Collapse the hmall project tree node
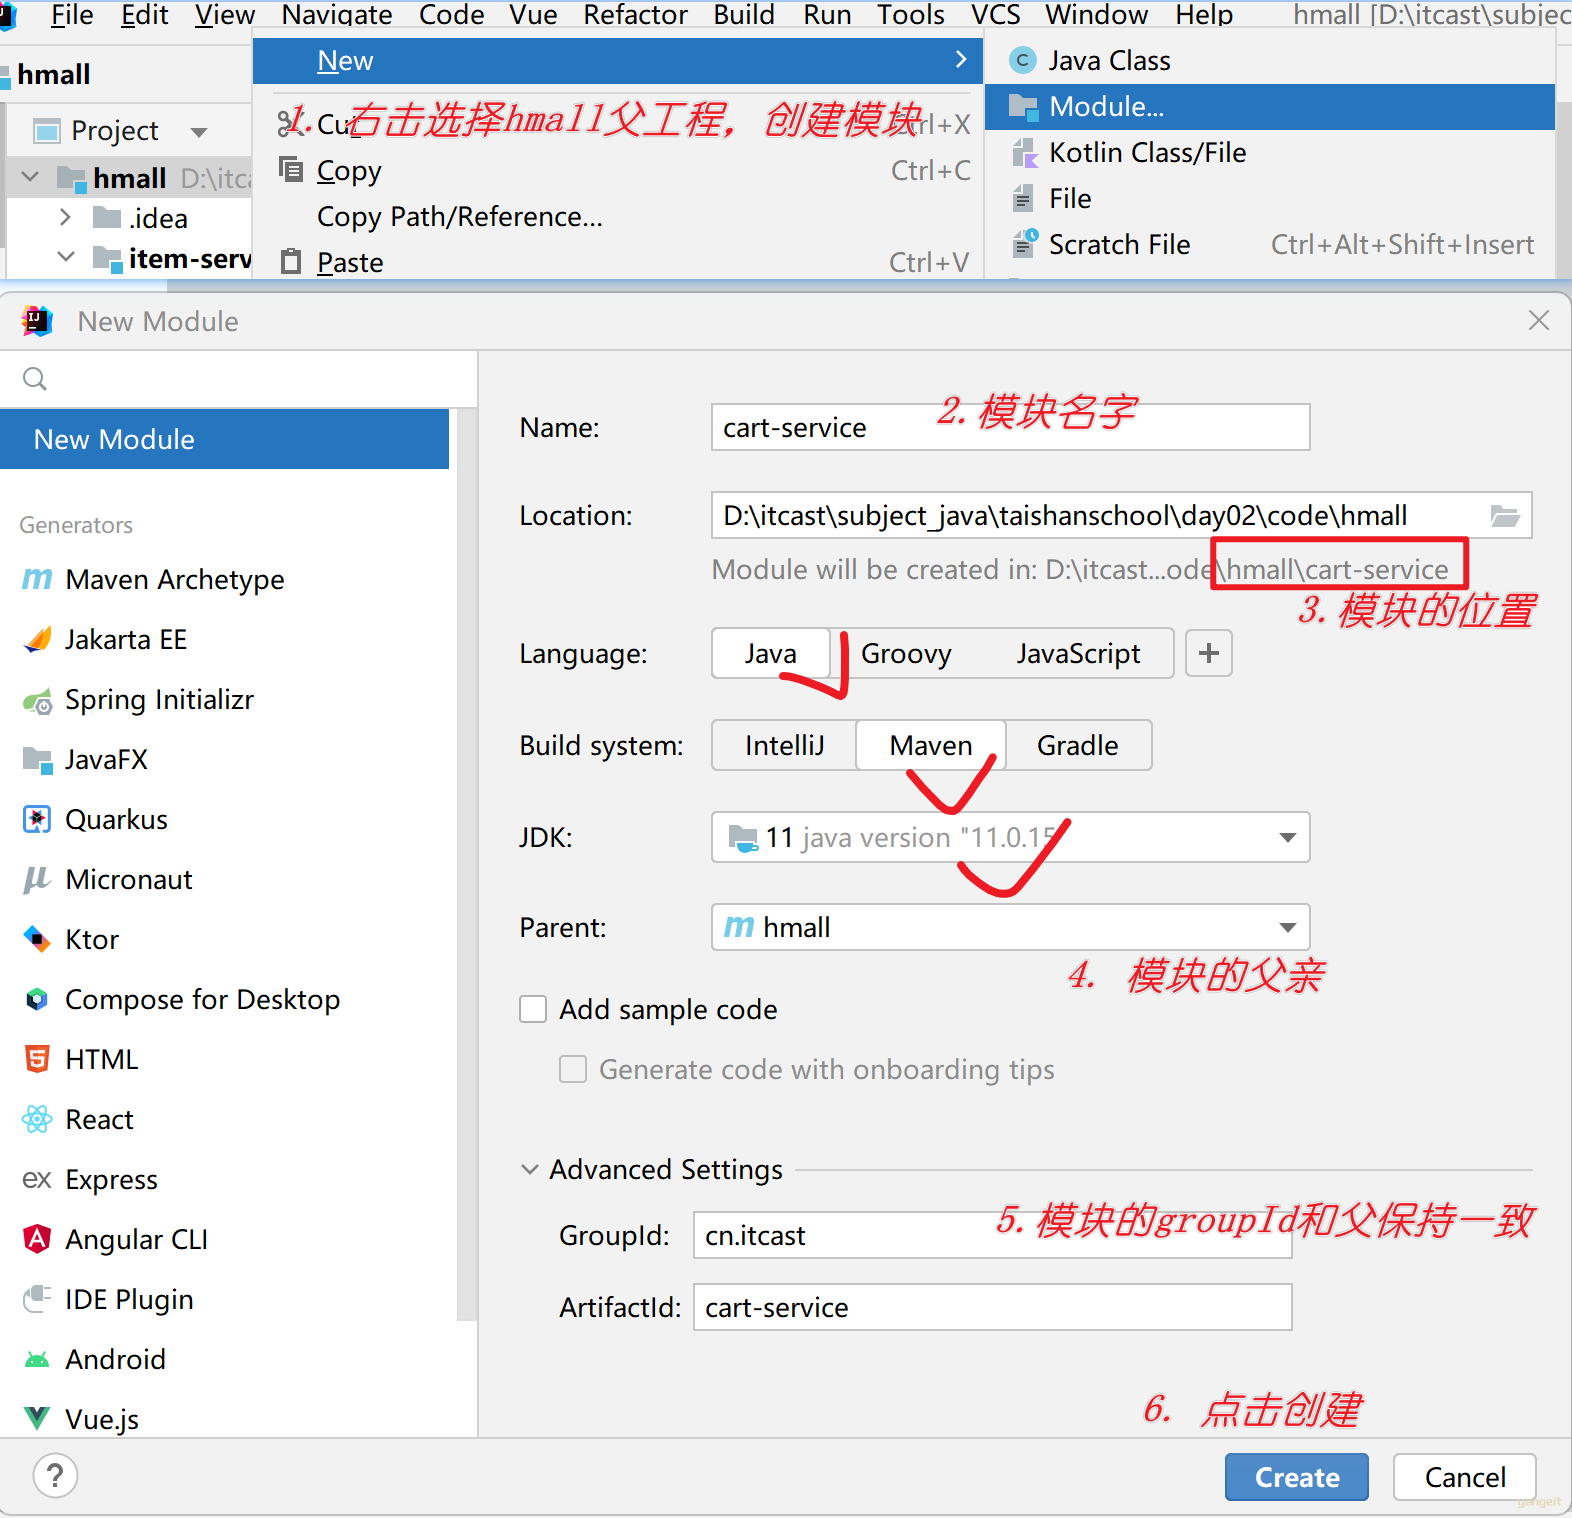 [x=31, y=177]
